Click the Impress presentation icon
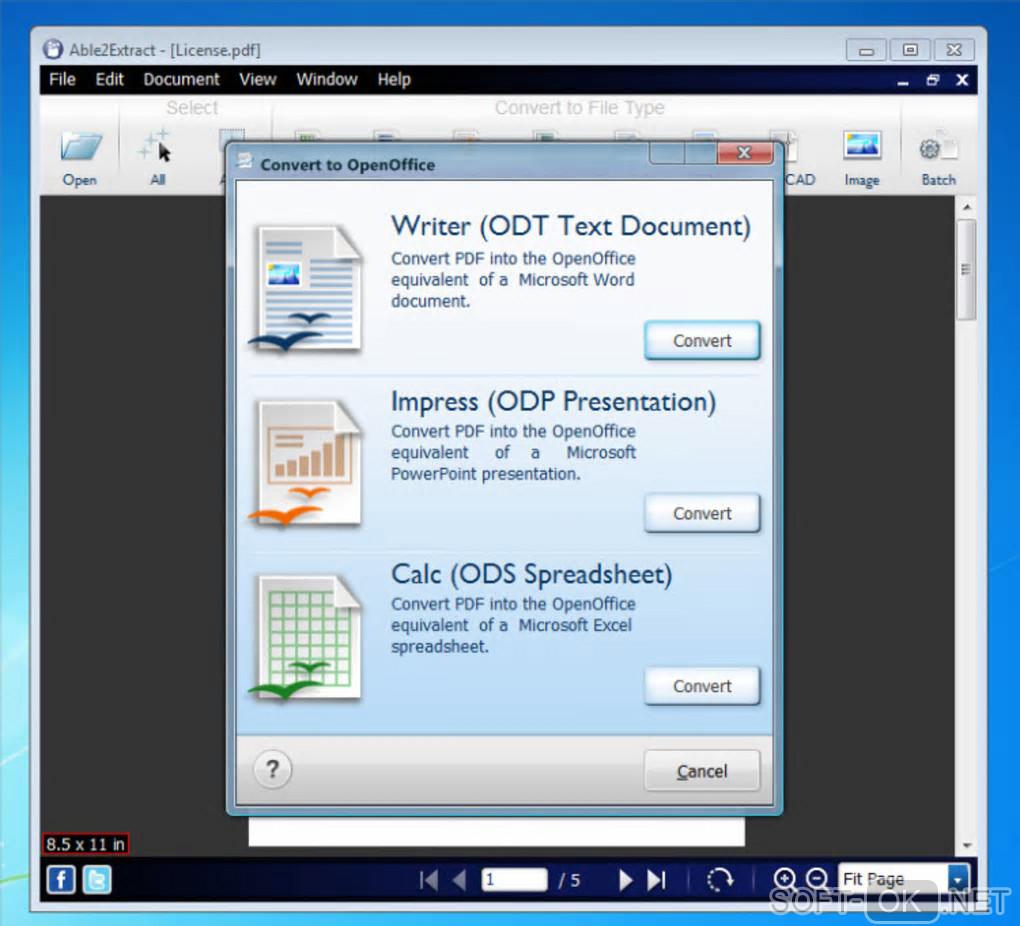The height and width of the screenshot is (926, 1020). click(306, 463)
